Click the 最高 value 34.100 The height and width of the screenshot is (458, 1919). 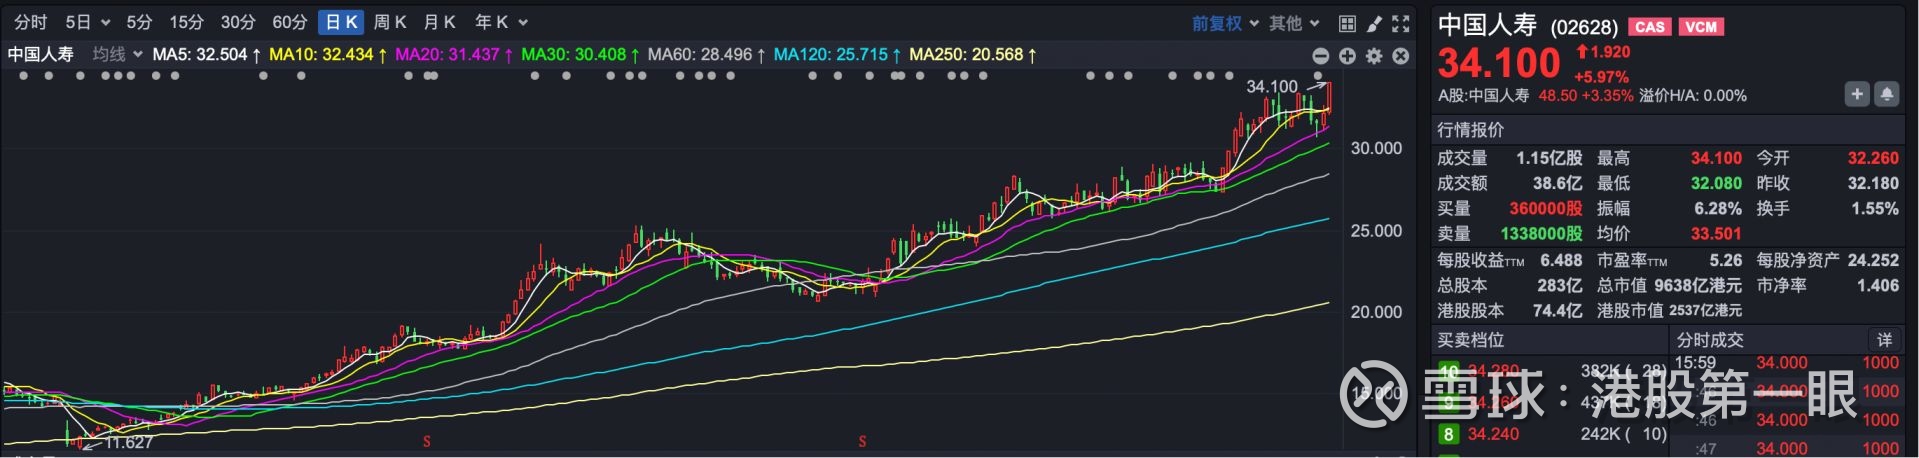1716,158
